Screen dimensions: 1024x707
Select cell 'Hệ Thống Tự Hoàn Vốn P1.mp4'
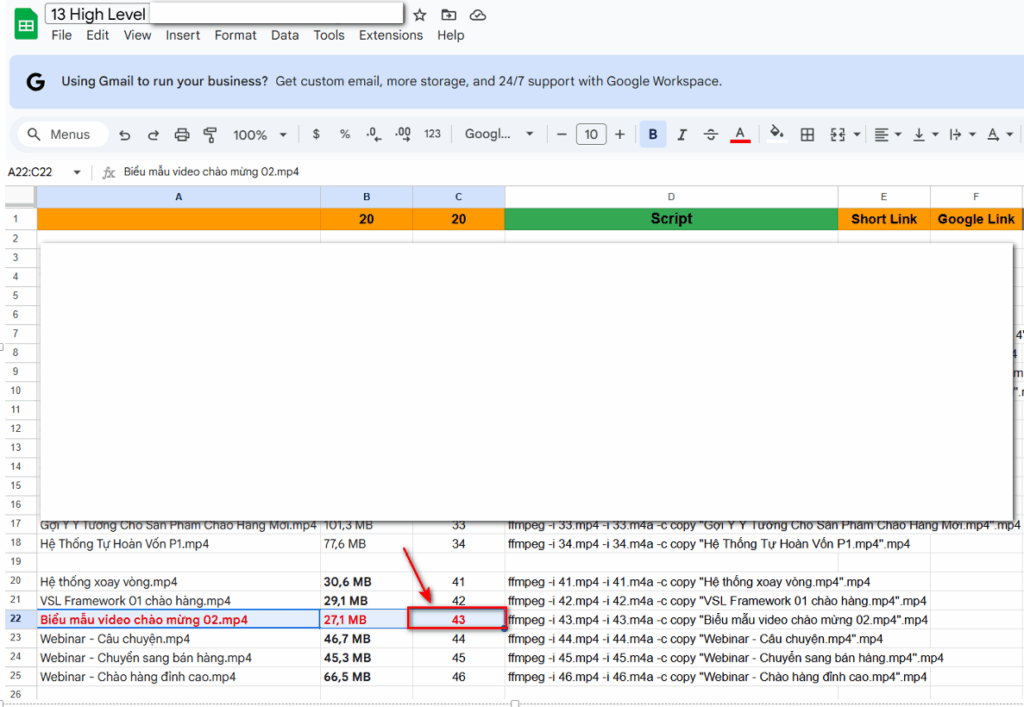pos(178,544)
